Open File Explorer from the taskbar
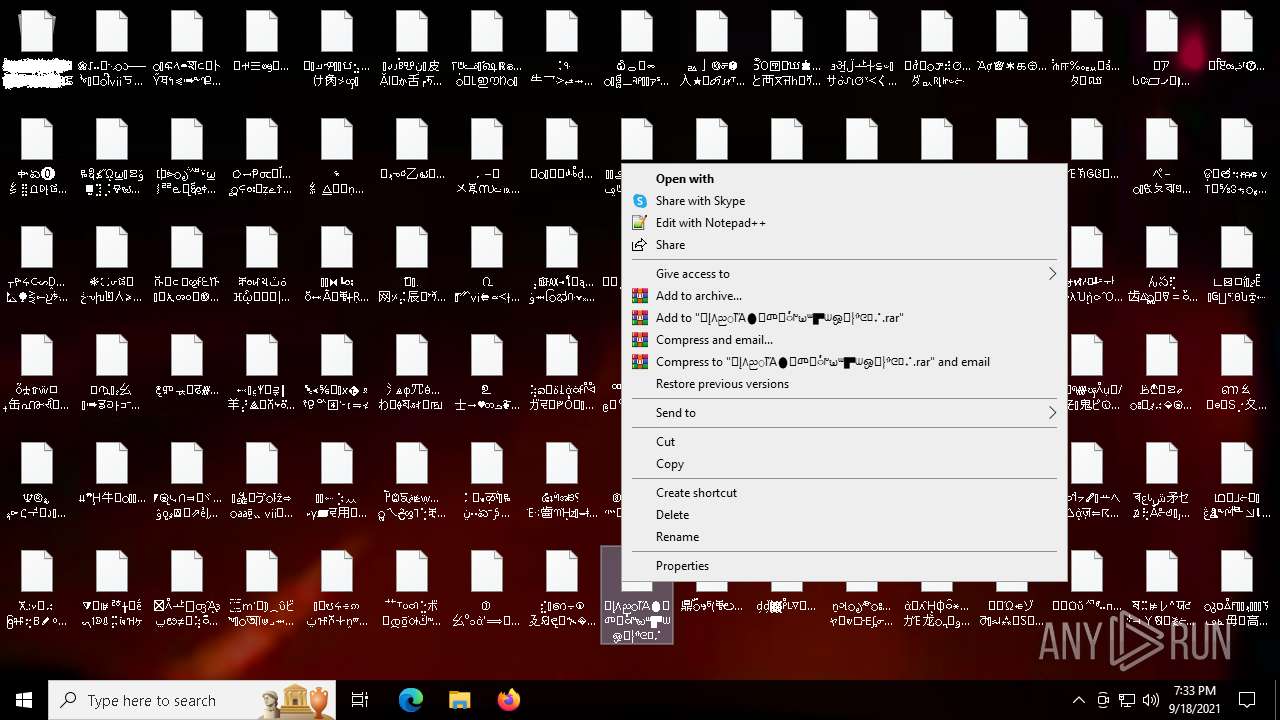The image size is (1280, 720). 459,700
